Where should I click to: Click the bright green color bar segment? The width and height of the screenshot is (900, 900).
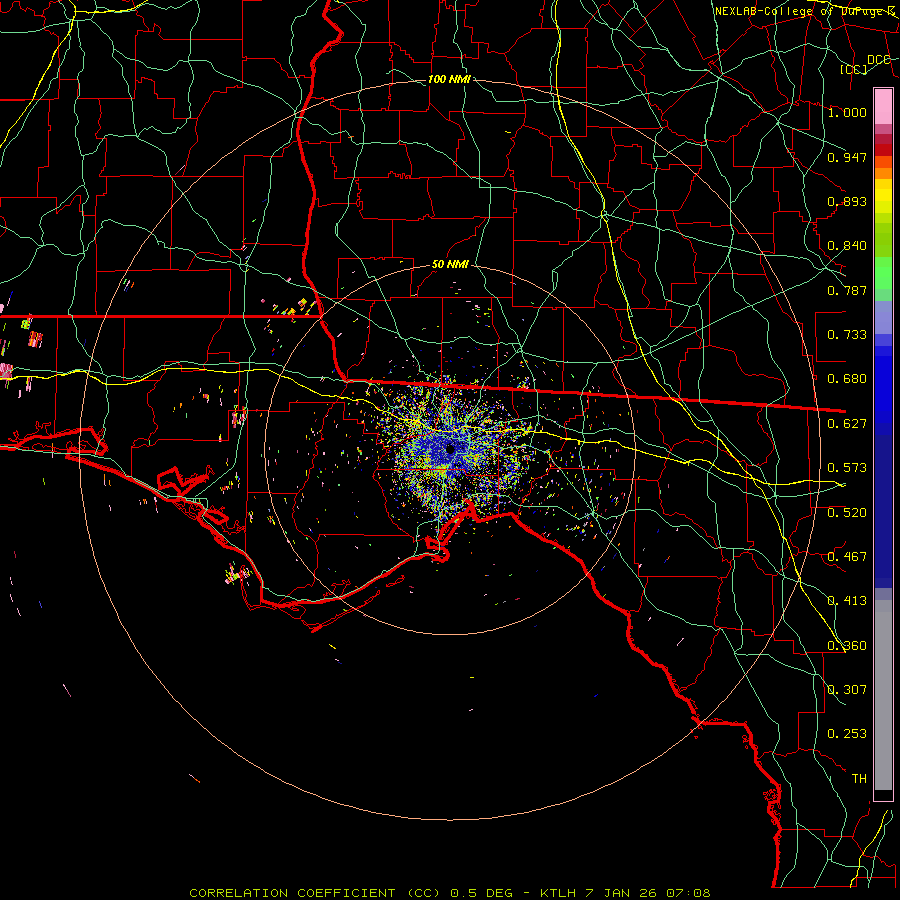(883, 273)
